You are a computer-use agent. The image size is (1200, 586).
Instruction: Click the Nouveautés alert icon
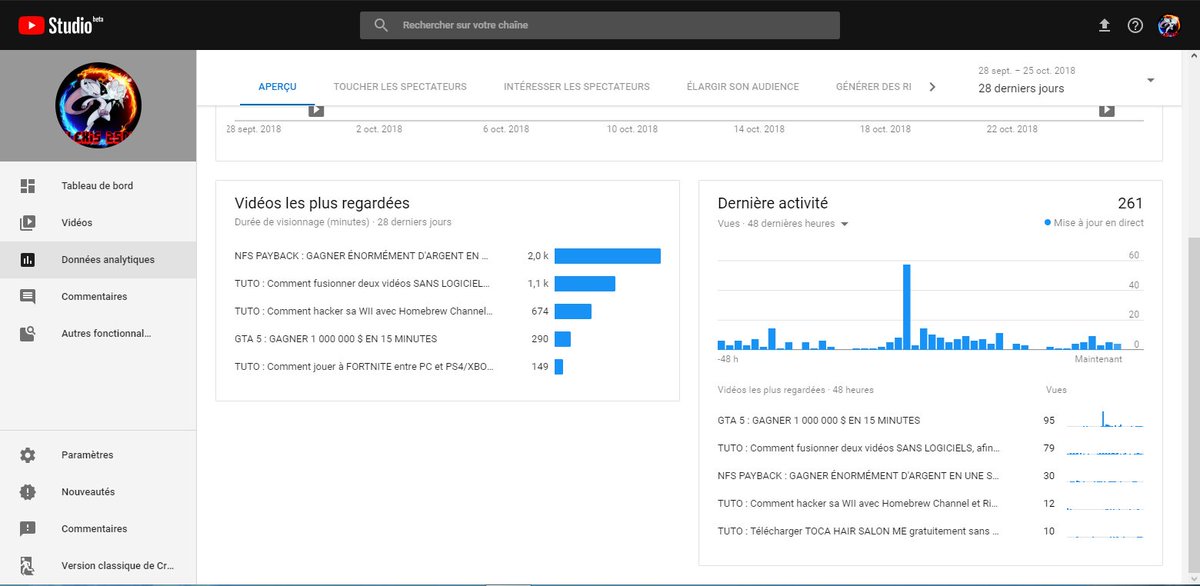(x=27, y=492)
